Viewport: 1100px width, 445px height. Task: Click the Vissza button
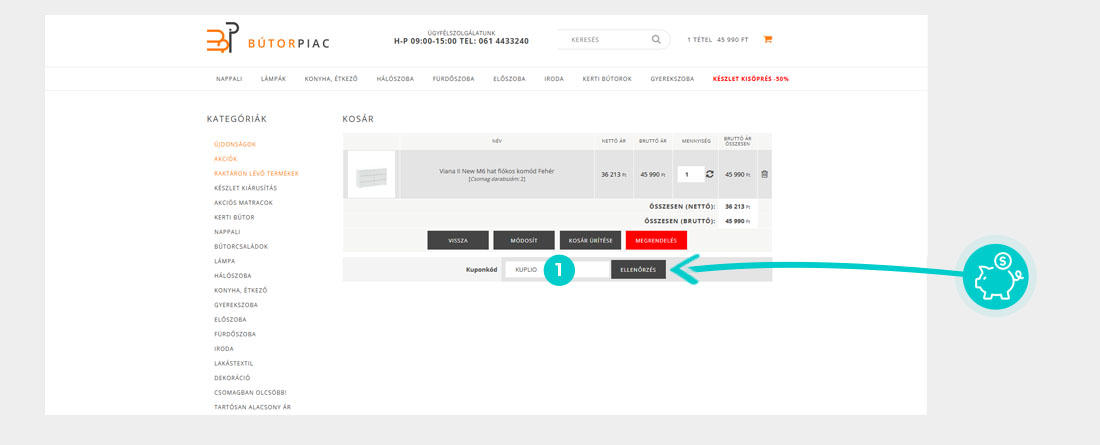click(458, 240)
